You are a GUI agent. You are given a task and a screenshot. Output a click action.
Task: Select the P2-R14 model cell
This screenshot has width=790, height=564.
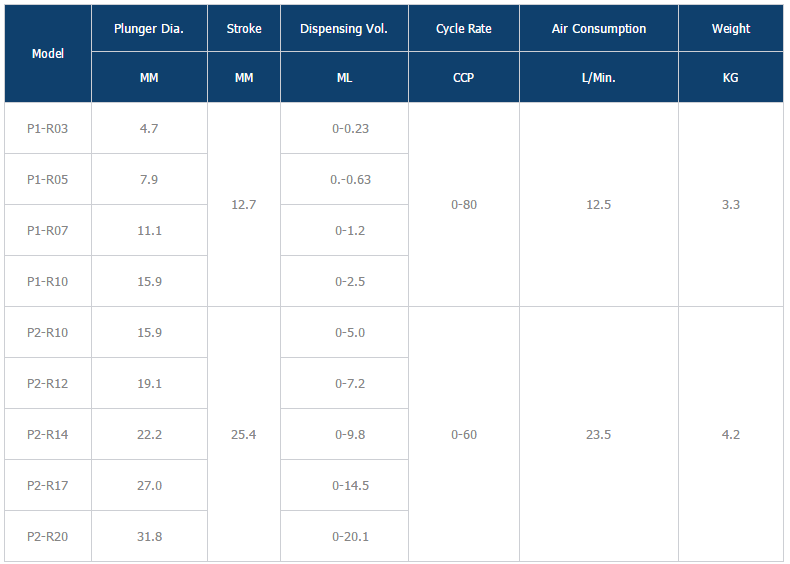[x=48, y=434]
